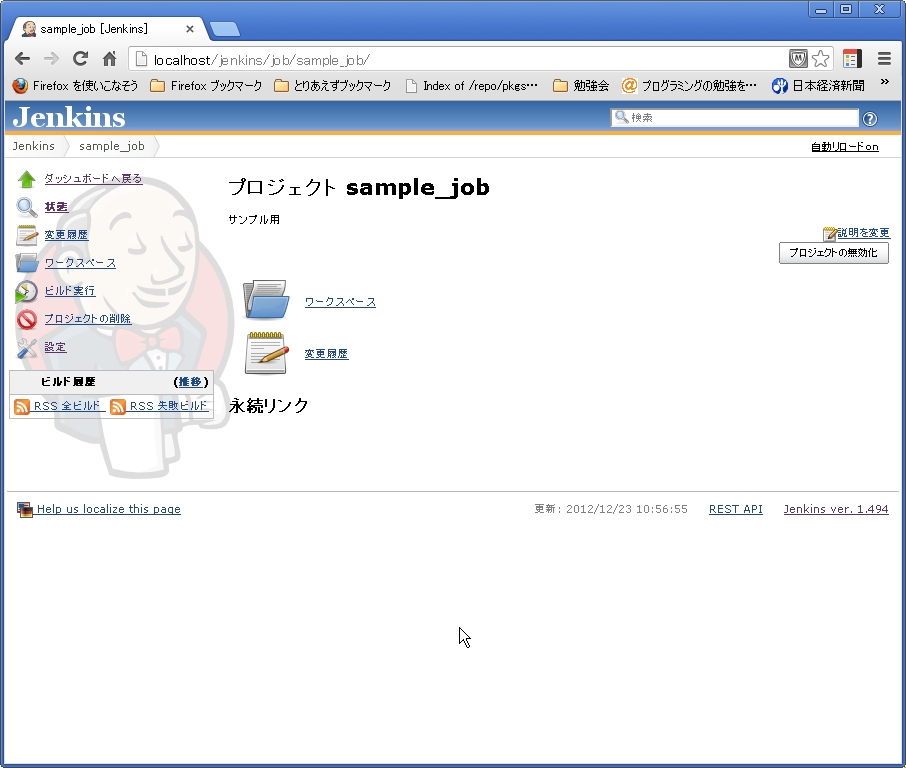906x768 pixels.
Task: Open とりあえずブックマーク folder
Action: [x=333, y=86]
